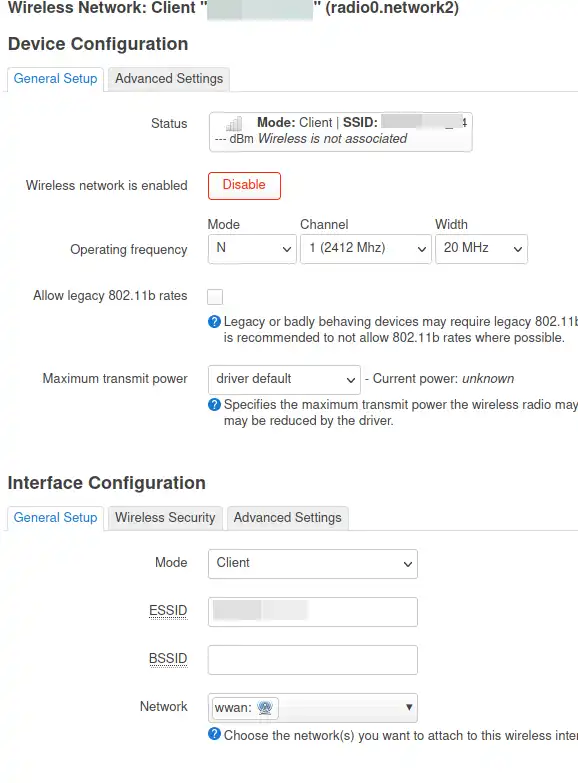Open the Wireless Security tab

165,518
